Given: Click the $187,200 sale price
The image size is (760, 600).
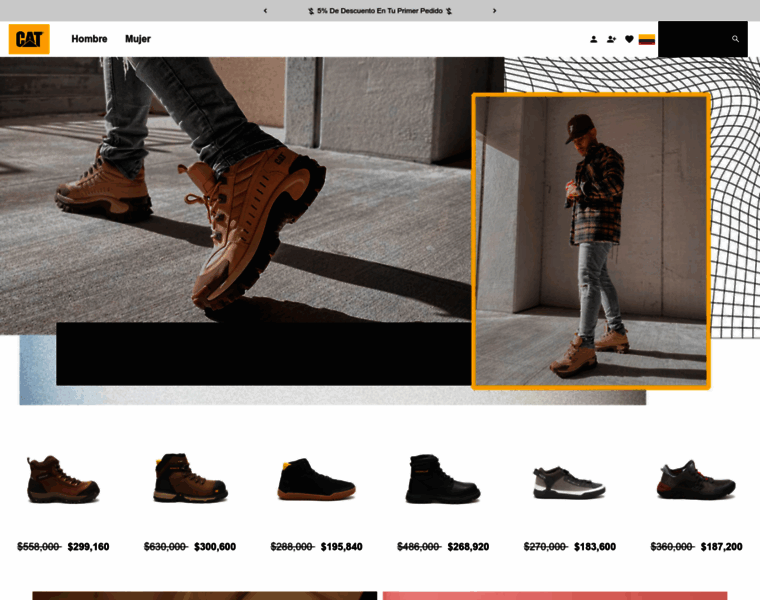Looking at the screenshot, I should (x=722, y=547).
